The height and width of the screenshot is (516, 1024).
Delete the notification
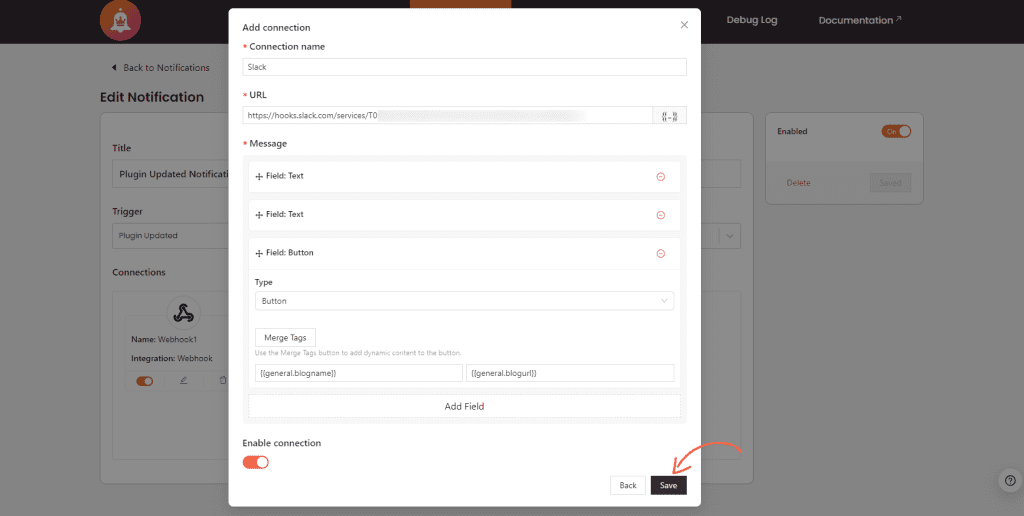coord(798,183)
